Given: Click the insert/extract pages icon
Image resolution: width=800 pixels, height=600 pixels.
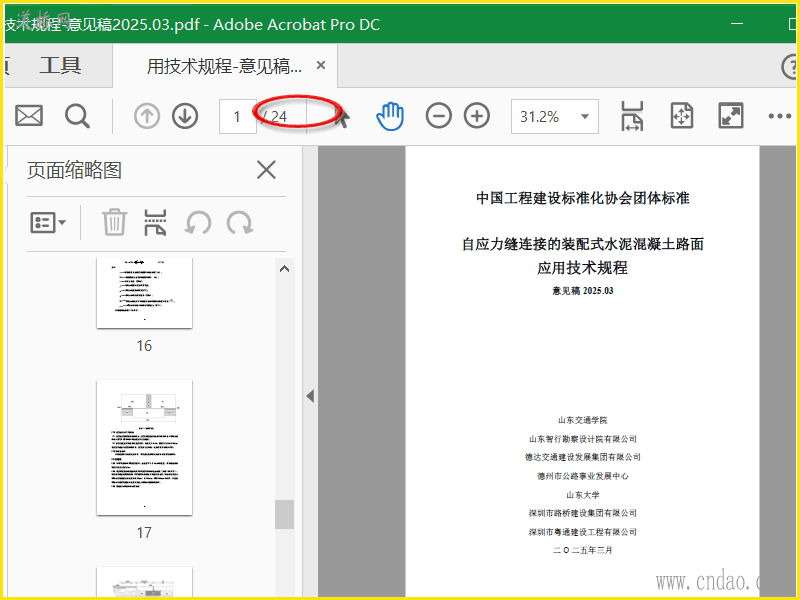Looking at the screenshot, I should pyautogui.click(x=155, y=222).
